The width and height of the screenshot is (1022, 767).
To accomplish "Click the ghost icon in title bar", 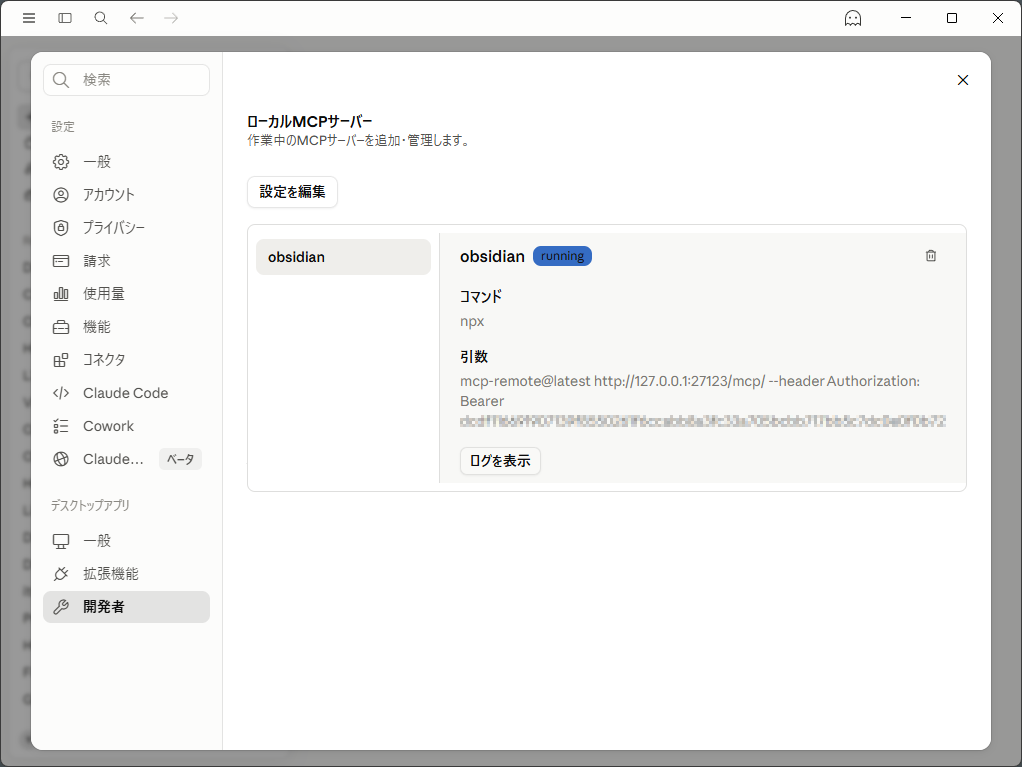I will pos(853,18).
